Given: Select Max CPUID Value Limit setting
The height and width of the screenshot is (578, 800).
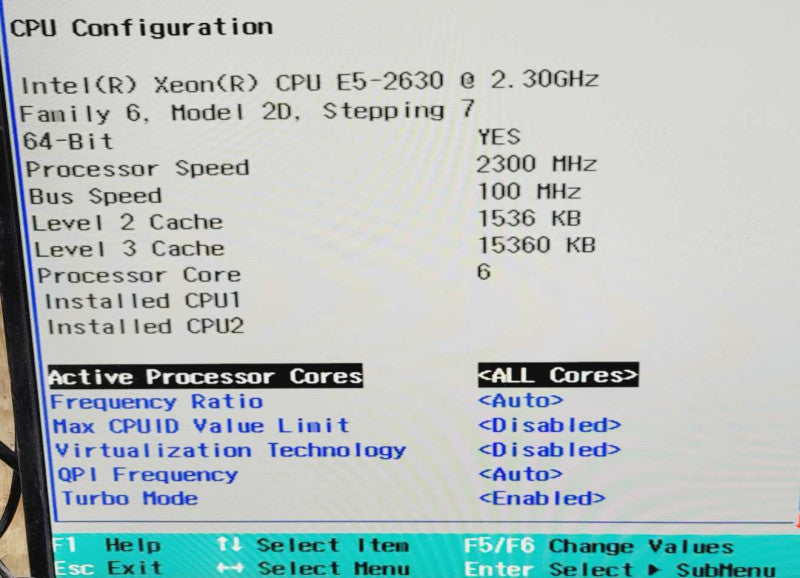Looking at the screenshot, I should coord(201,425).
